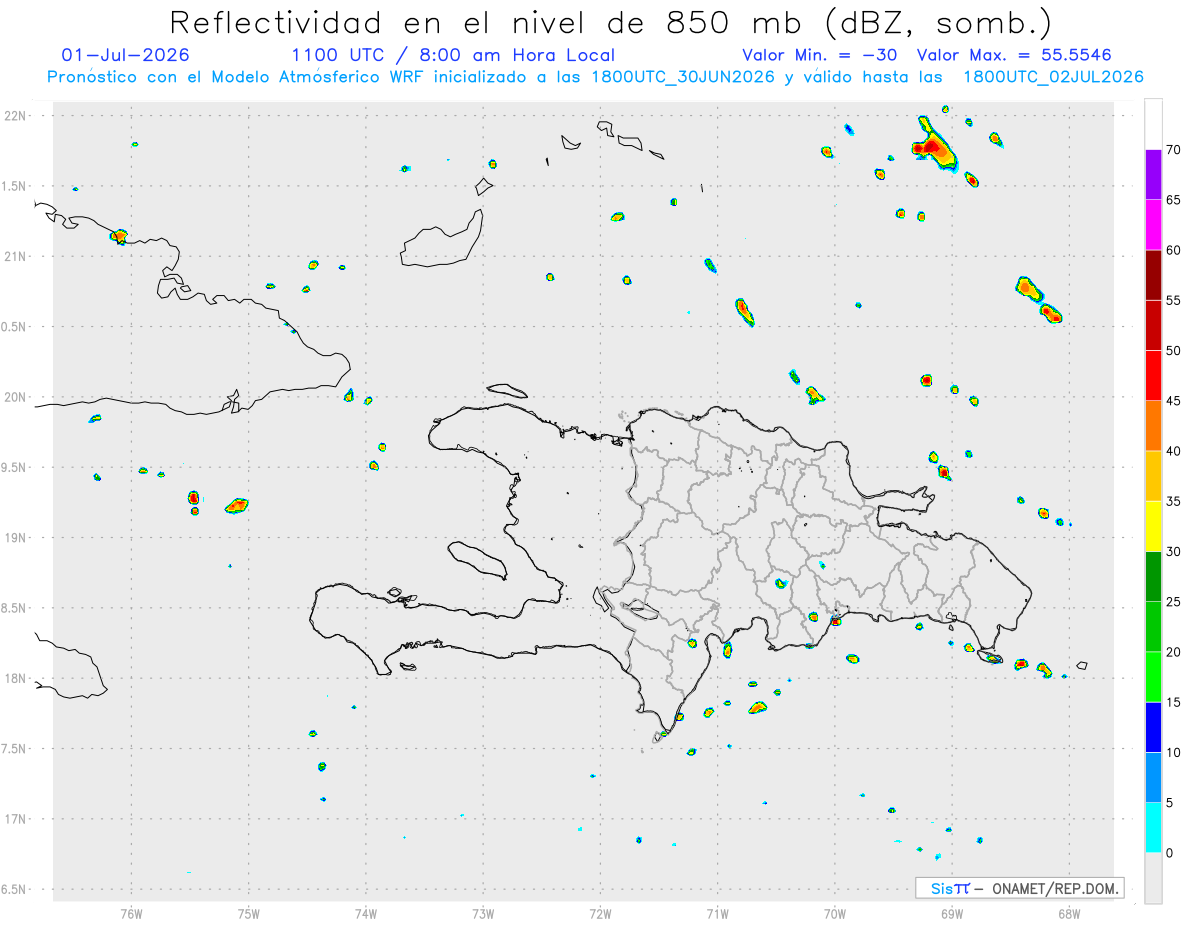The height and width of the screenshot is (927, 1200).
Task: Click valid-until time "1800UTC_02JUL2026"
Action: 1053,77
